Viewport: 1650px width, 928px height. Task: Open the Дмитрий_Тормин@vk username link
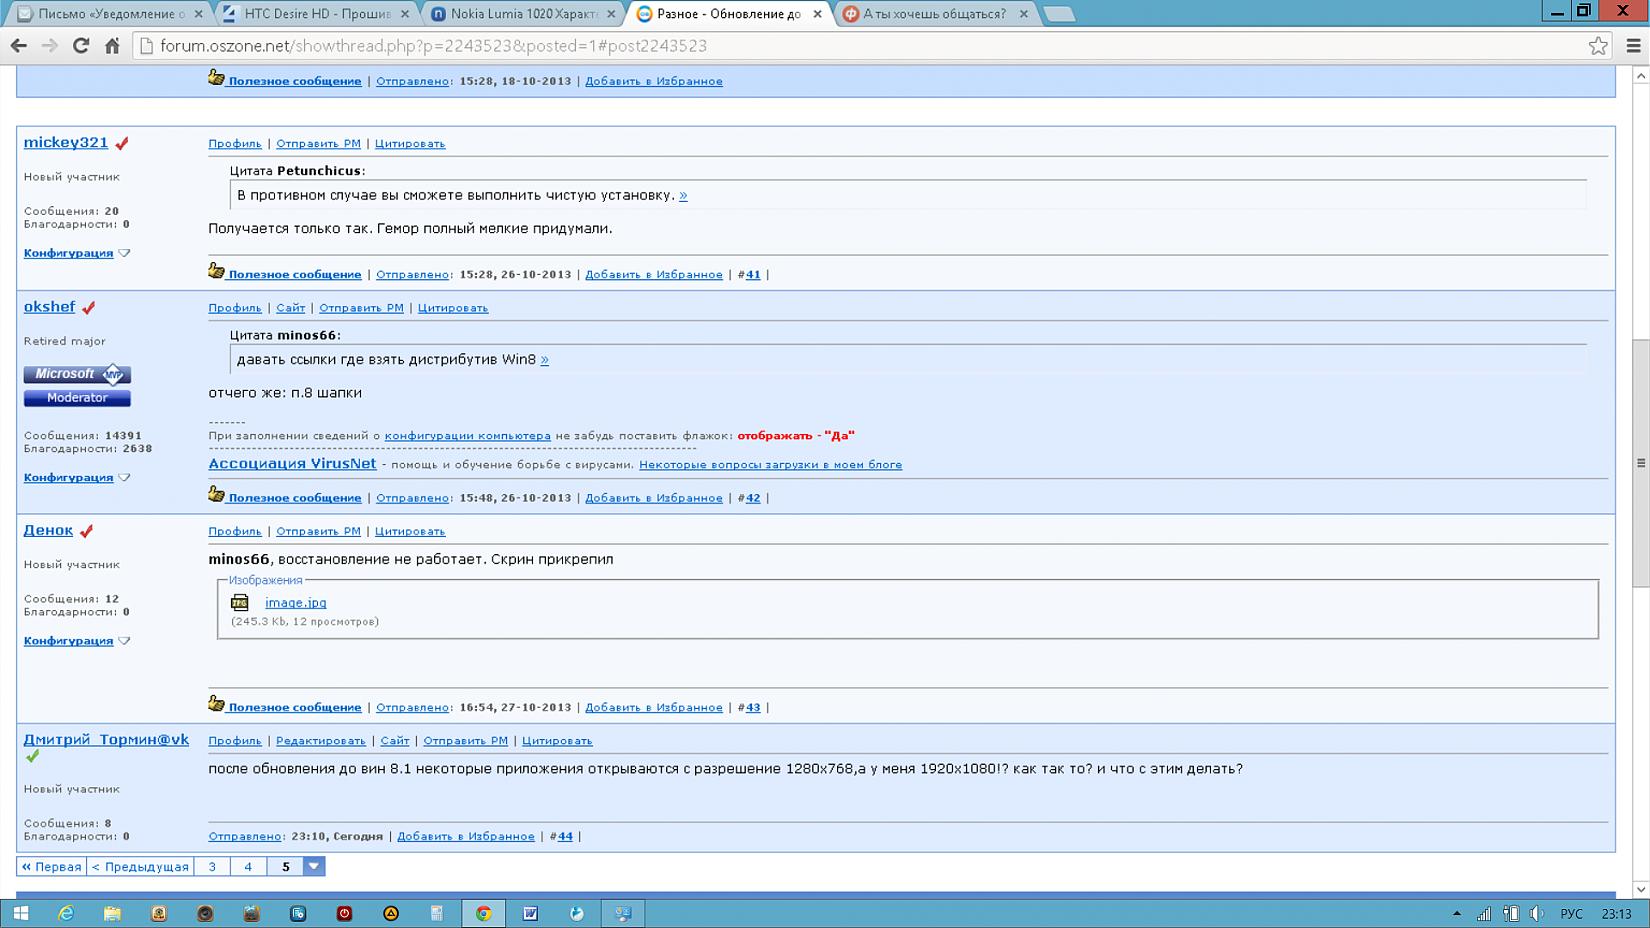[x=106, y=739]
